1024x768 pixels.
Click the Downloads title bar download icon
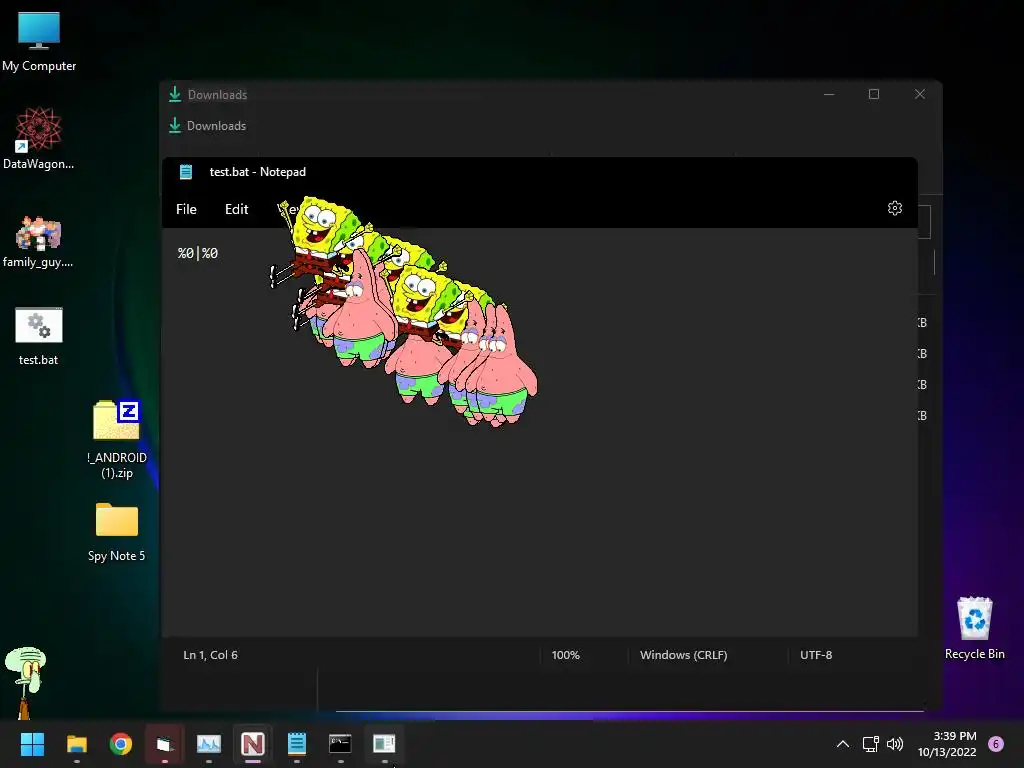175,94
